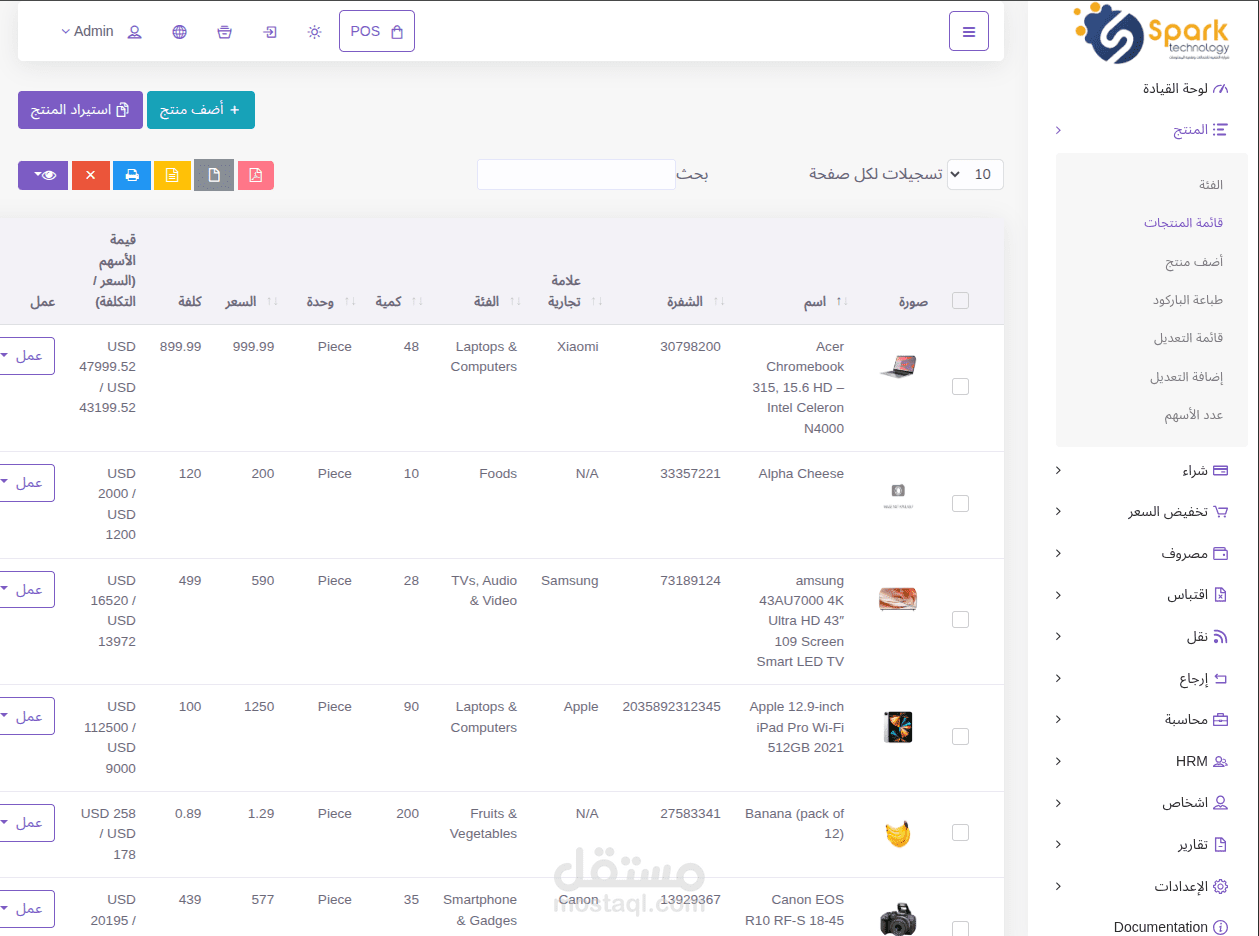
Task: Click the briefcase icon for محاسبة
Action: (1220, 719)
